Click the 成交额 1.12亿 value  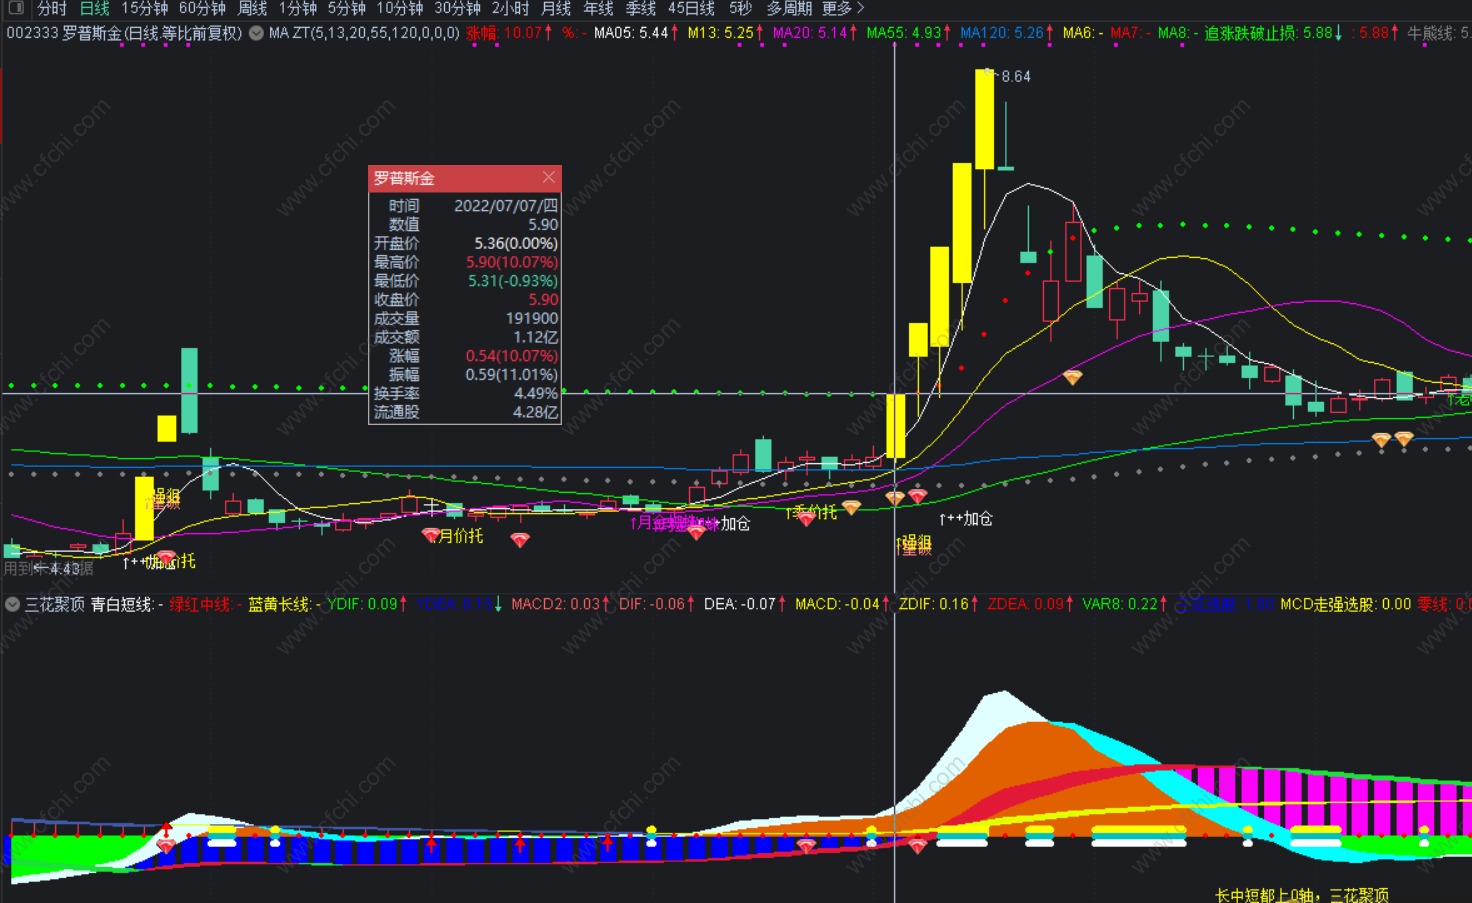(536, 337)
